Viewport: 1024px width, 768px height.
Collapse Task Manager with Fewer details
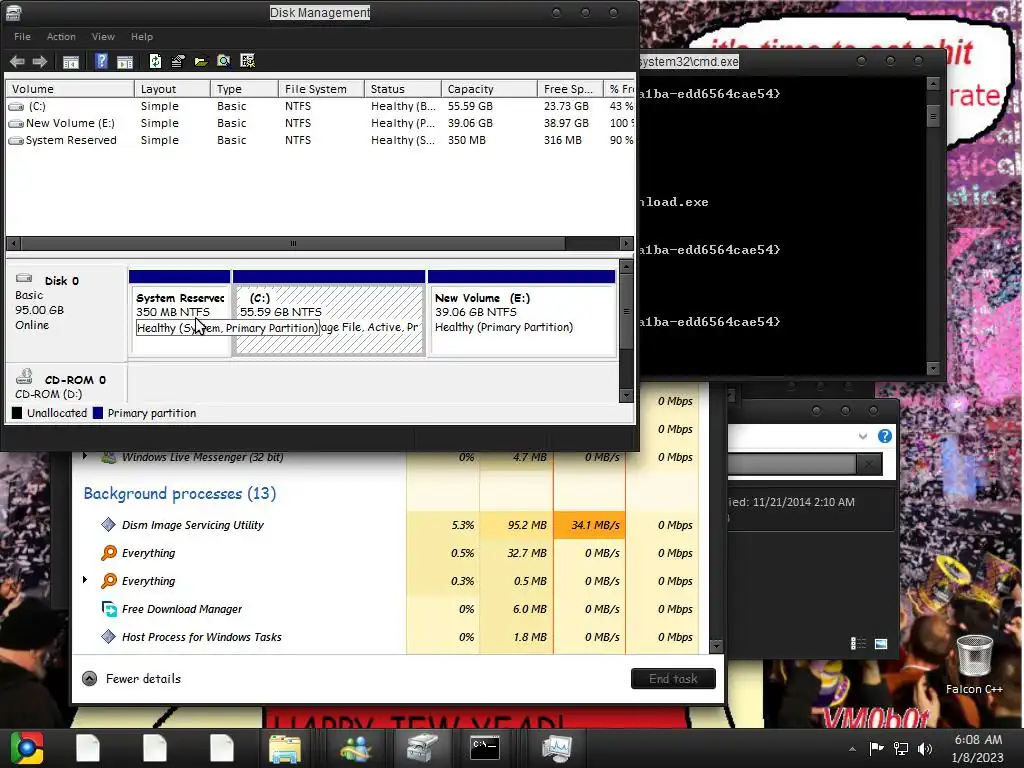[131, 679]
